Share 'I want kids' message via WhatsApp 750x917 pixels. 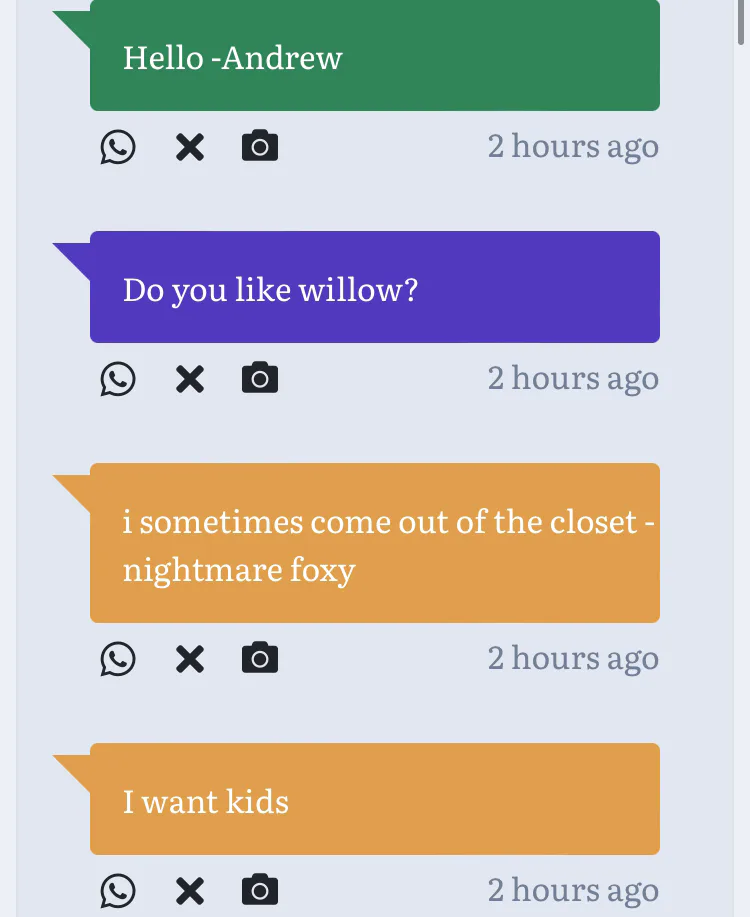118,892
